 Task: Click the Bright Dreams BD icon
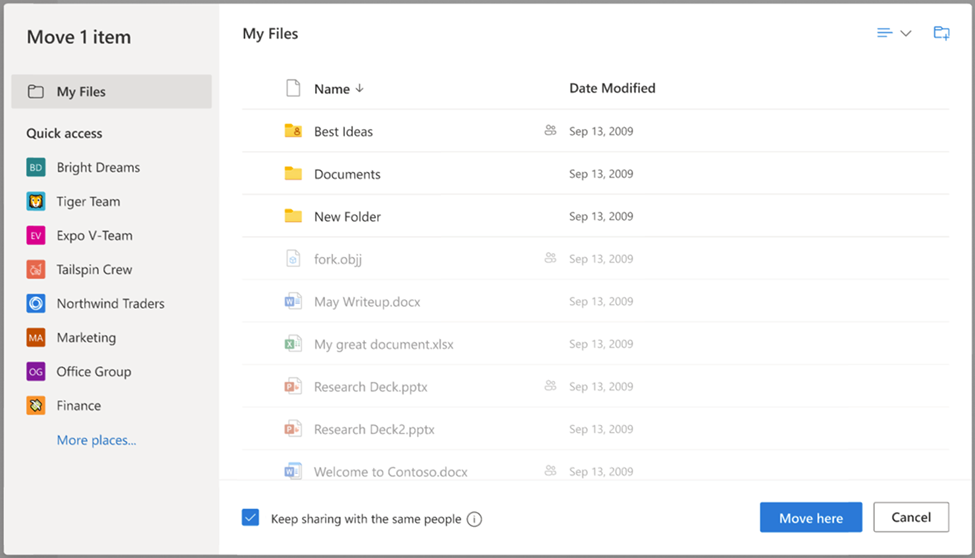36,168
